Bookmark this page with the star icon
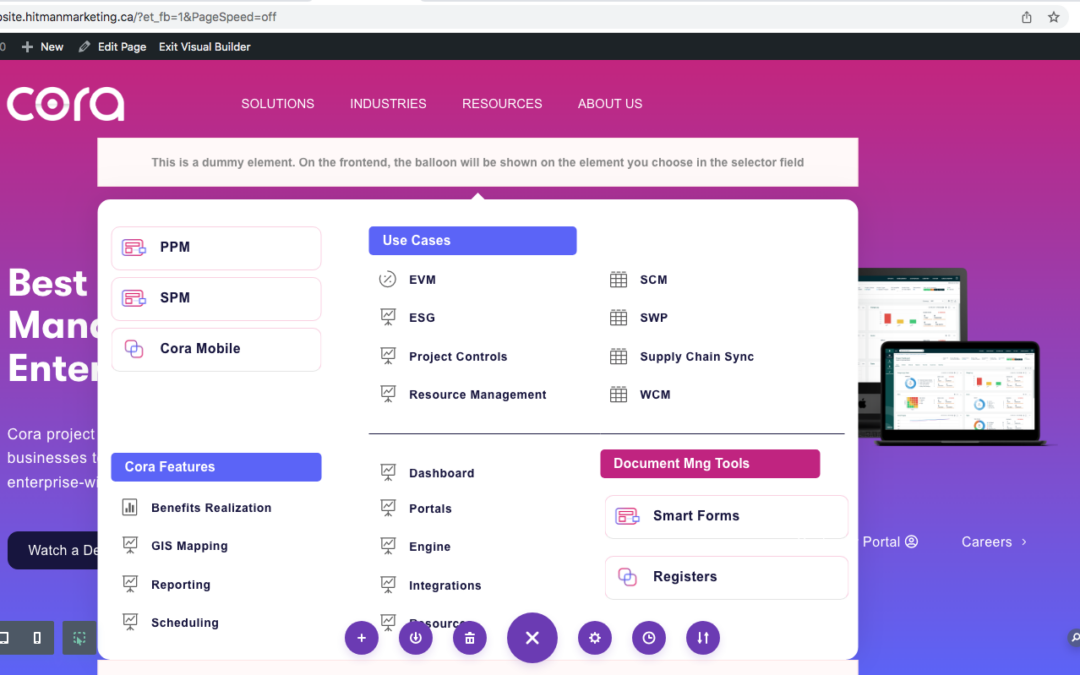Screen dimensions: 1080x675 [1053, 17]
